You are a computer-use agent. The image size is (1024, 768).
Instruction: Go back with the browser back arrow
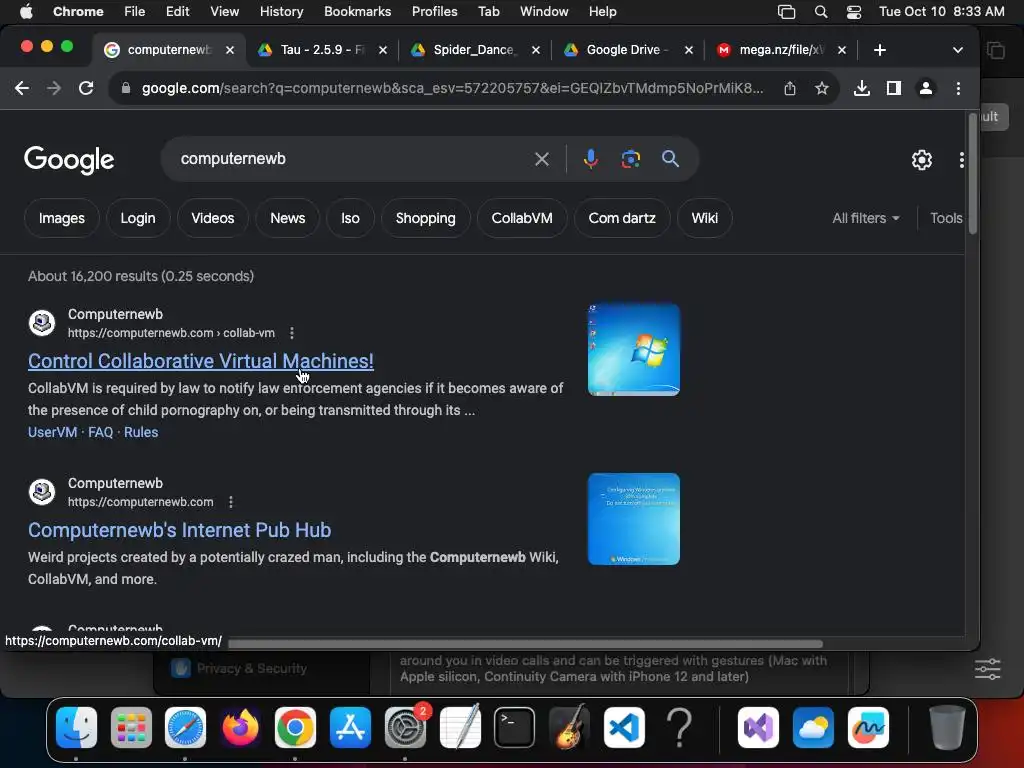(x=22, y=88)
